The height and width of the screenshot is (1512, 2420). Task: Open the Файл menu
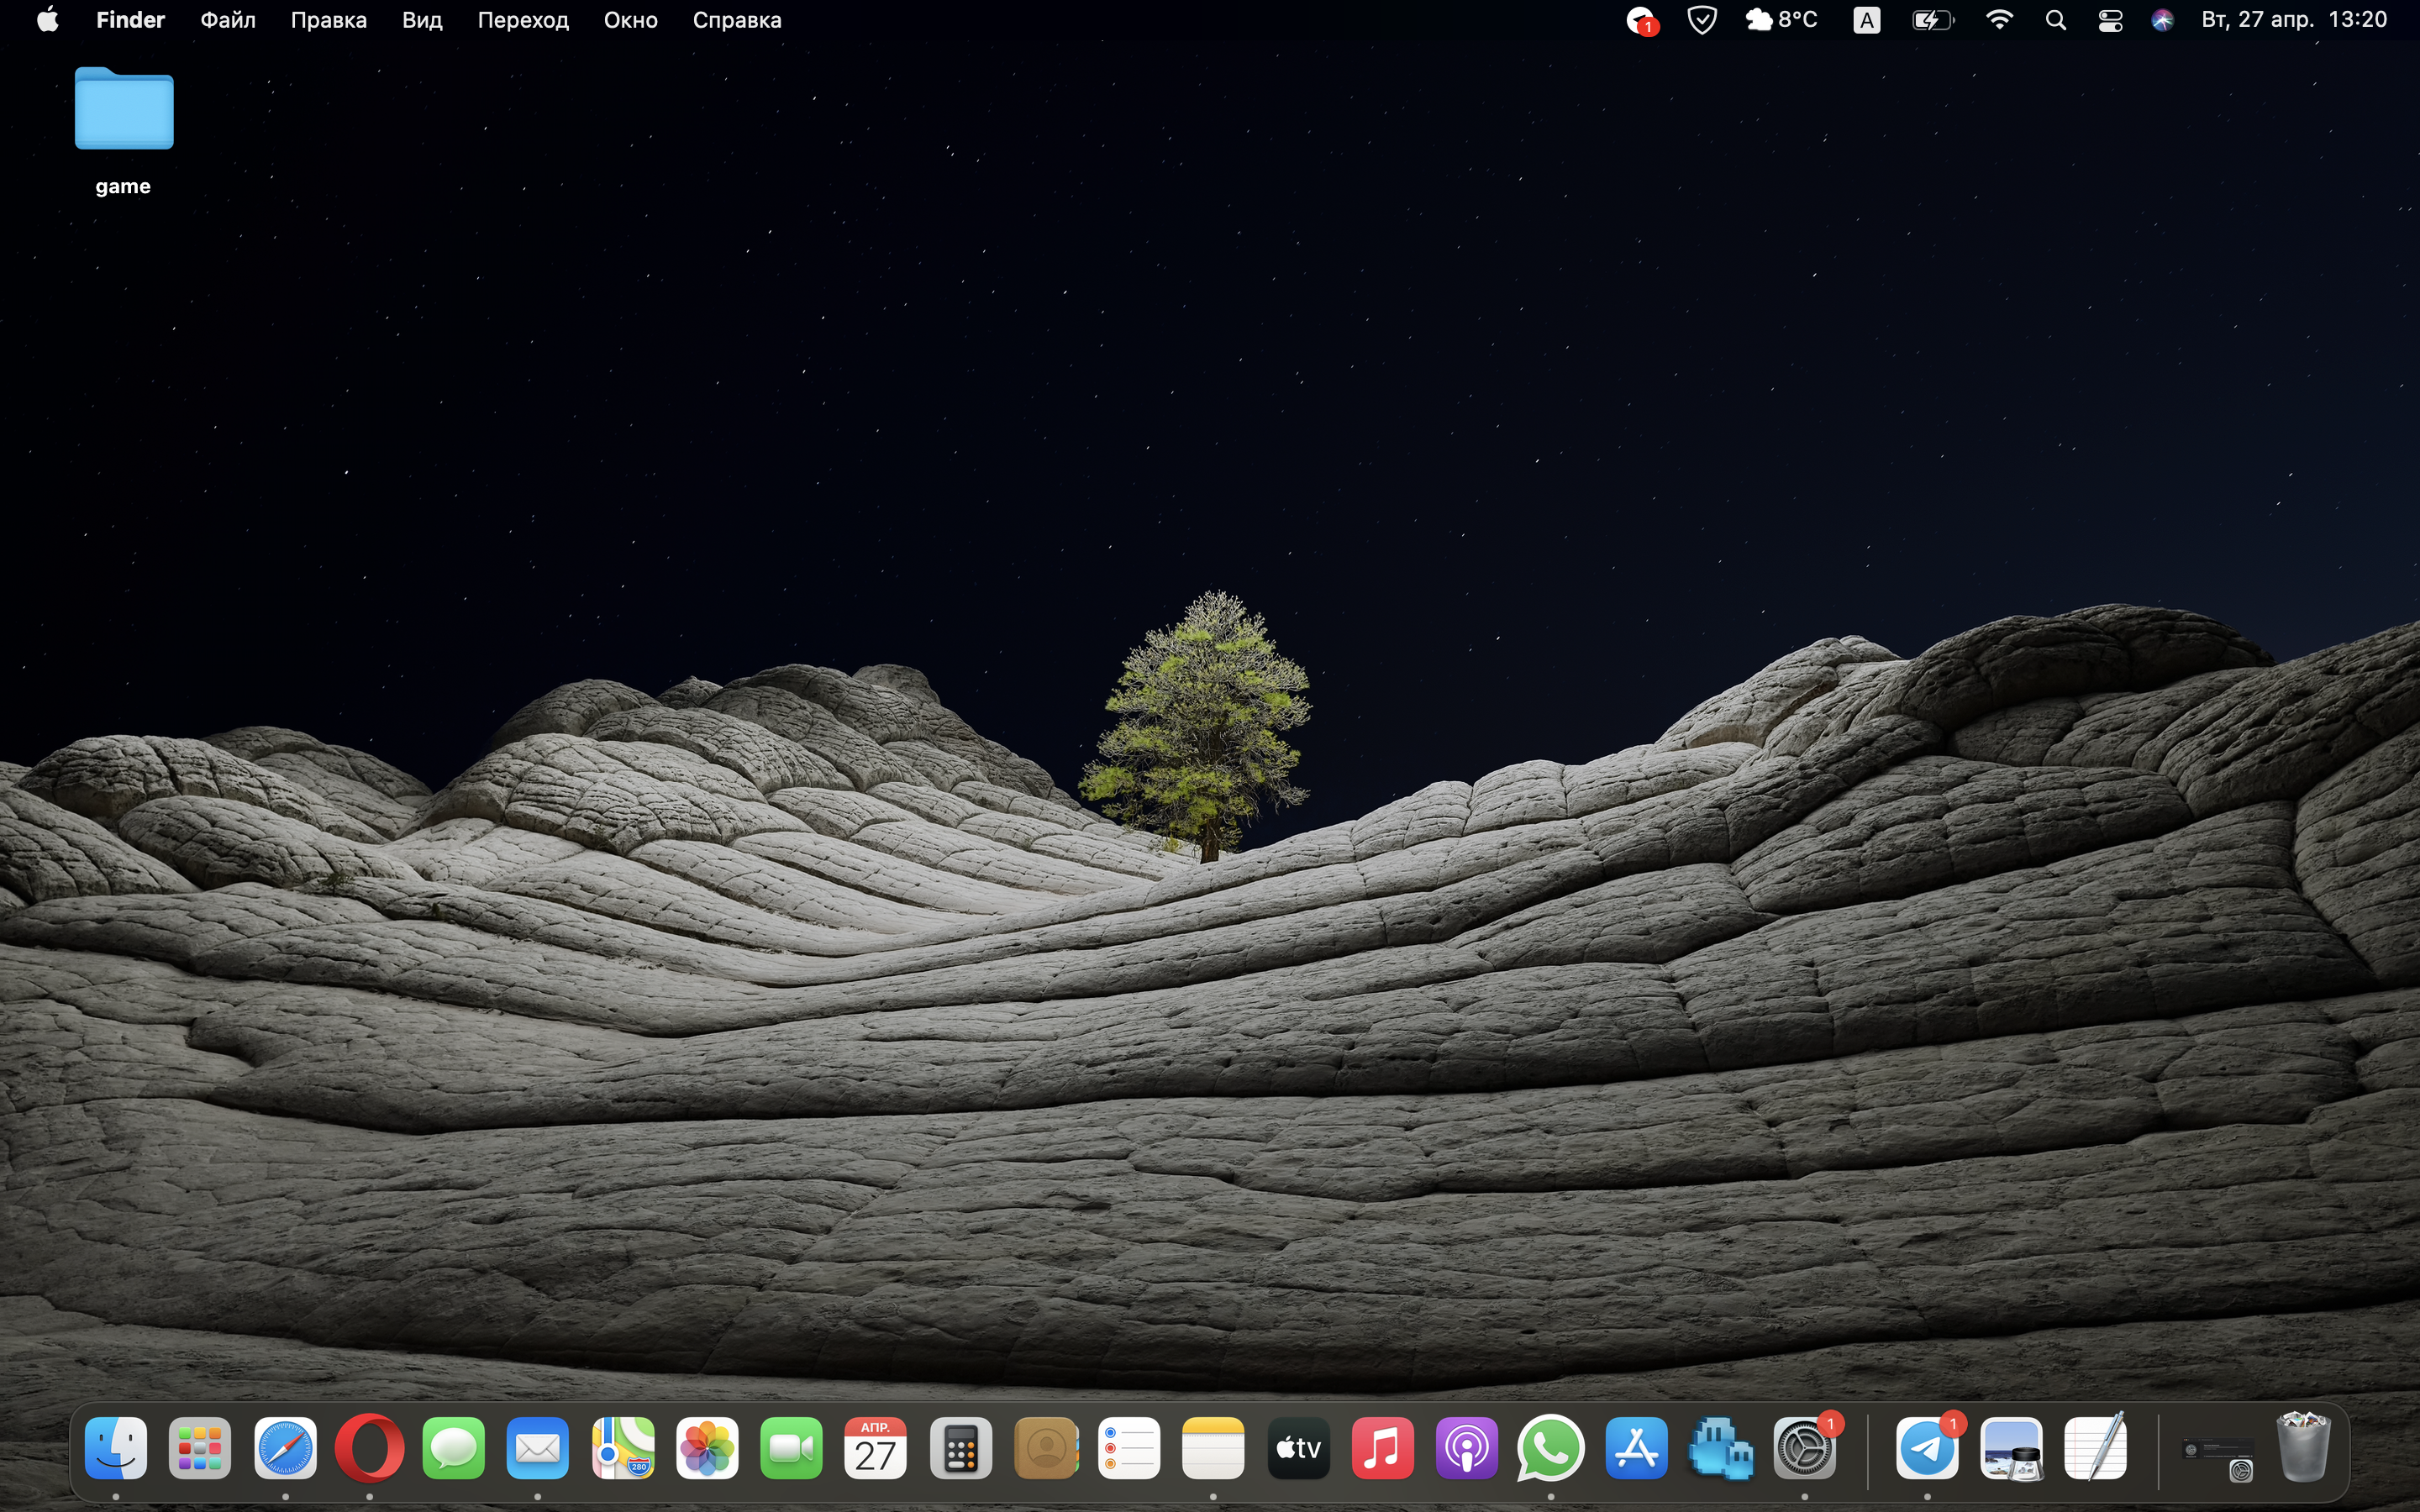click(x=228, y=20)
